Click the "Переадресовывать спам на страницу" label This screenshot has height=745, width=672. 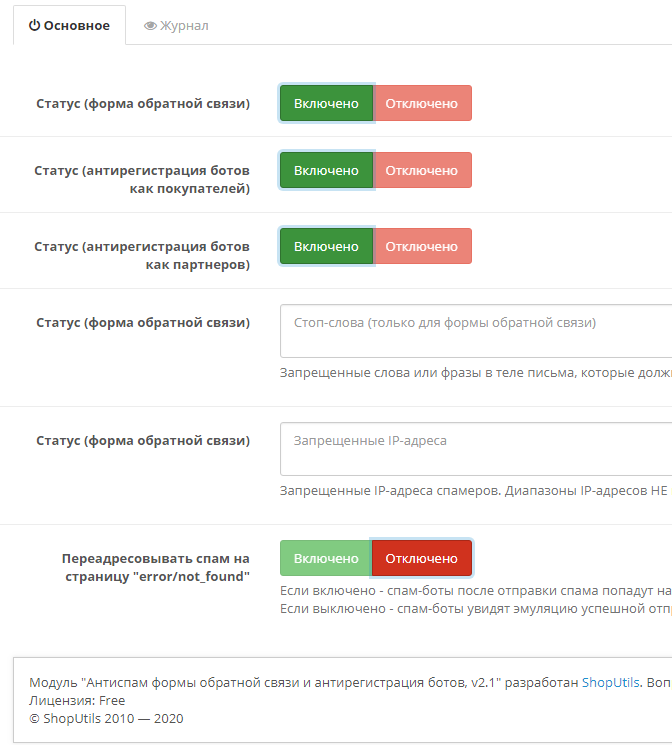(155, 567)
